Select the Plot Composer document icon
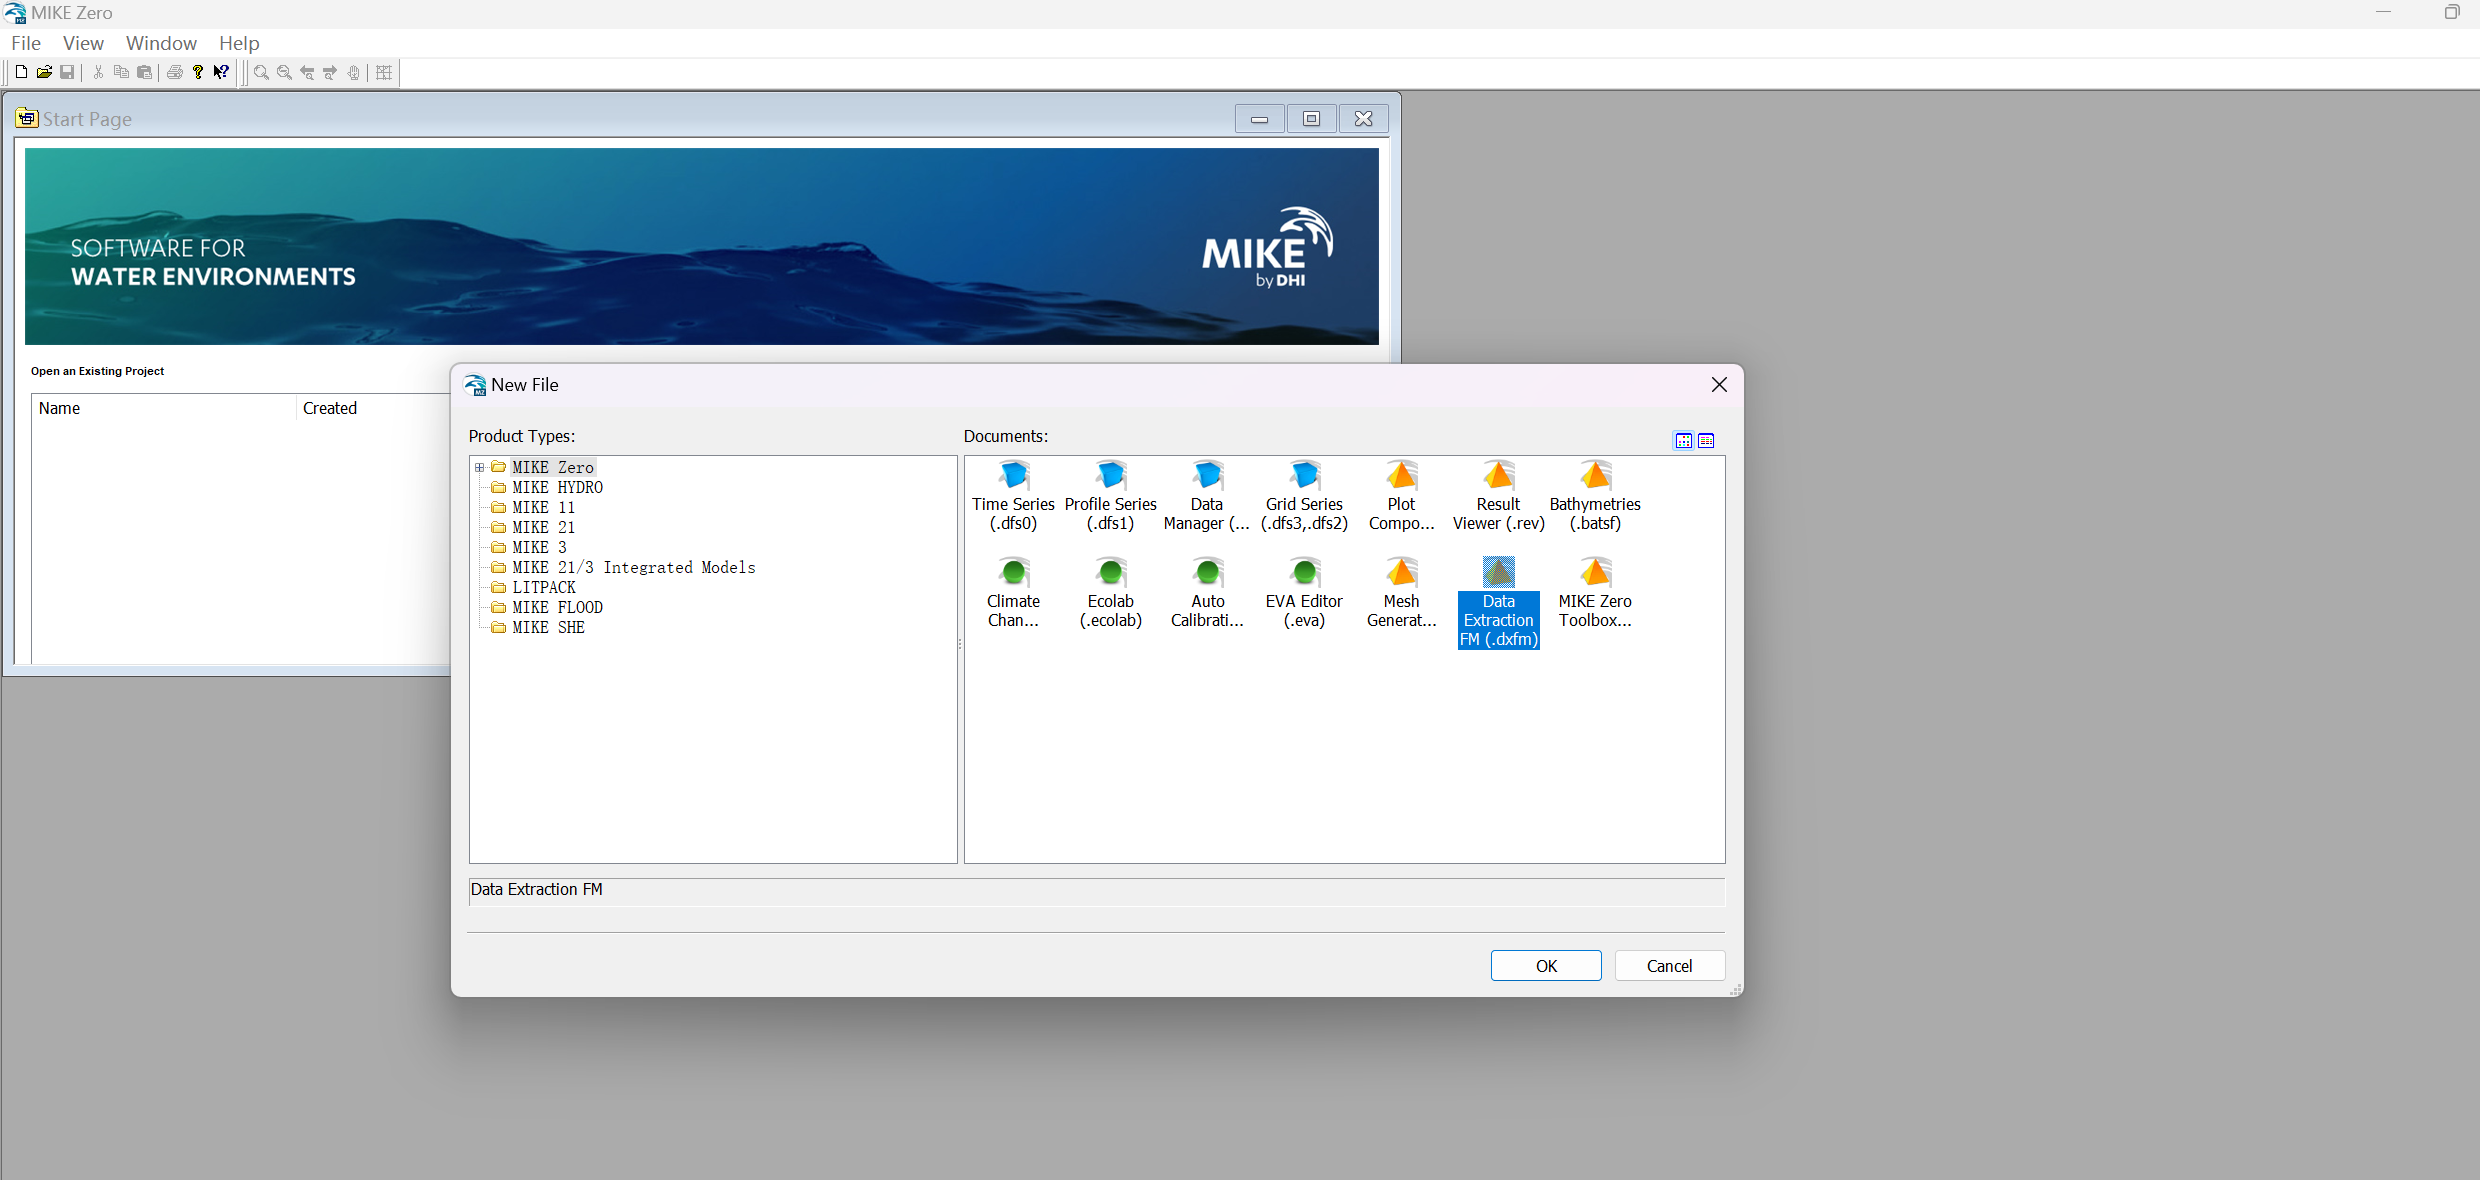 click(x=1401, y=497)
